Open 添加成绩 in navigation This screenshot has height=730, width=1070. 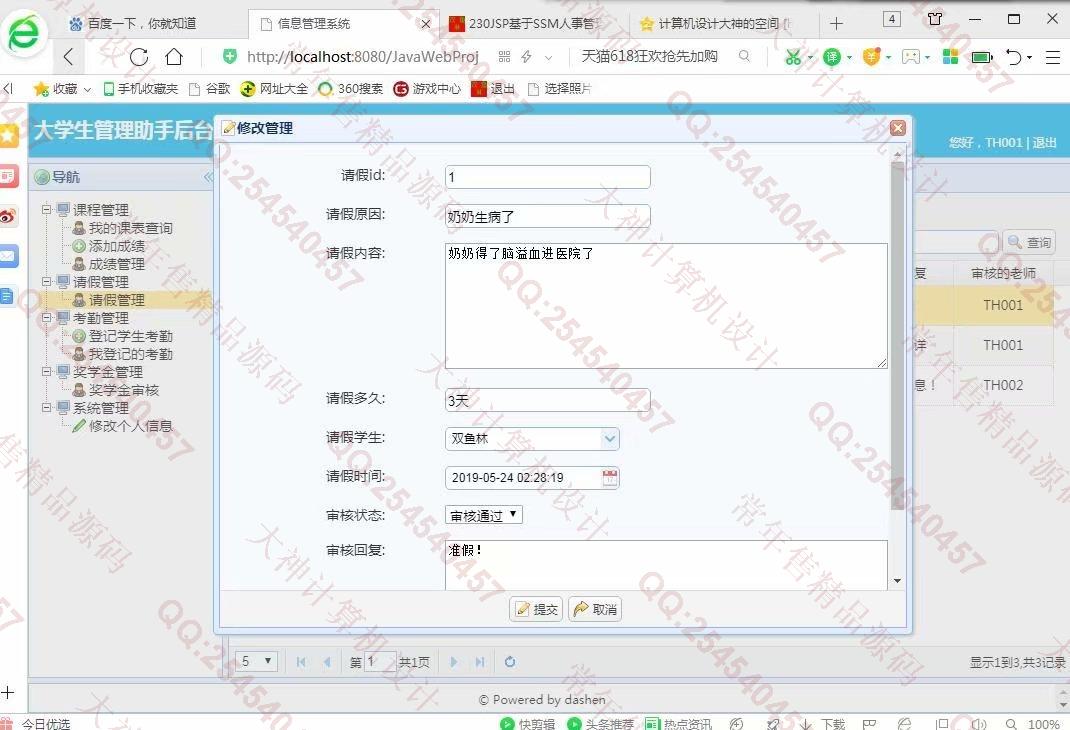117,246
